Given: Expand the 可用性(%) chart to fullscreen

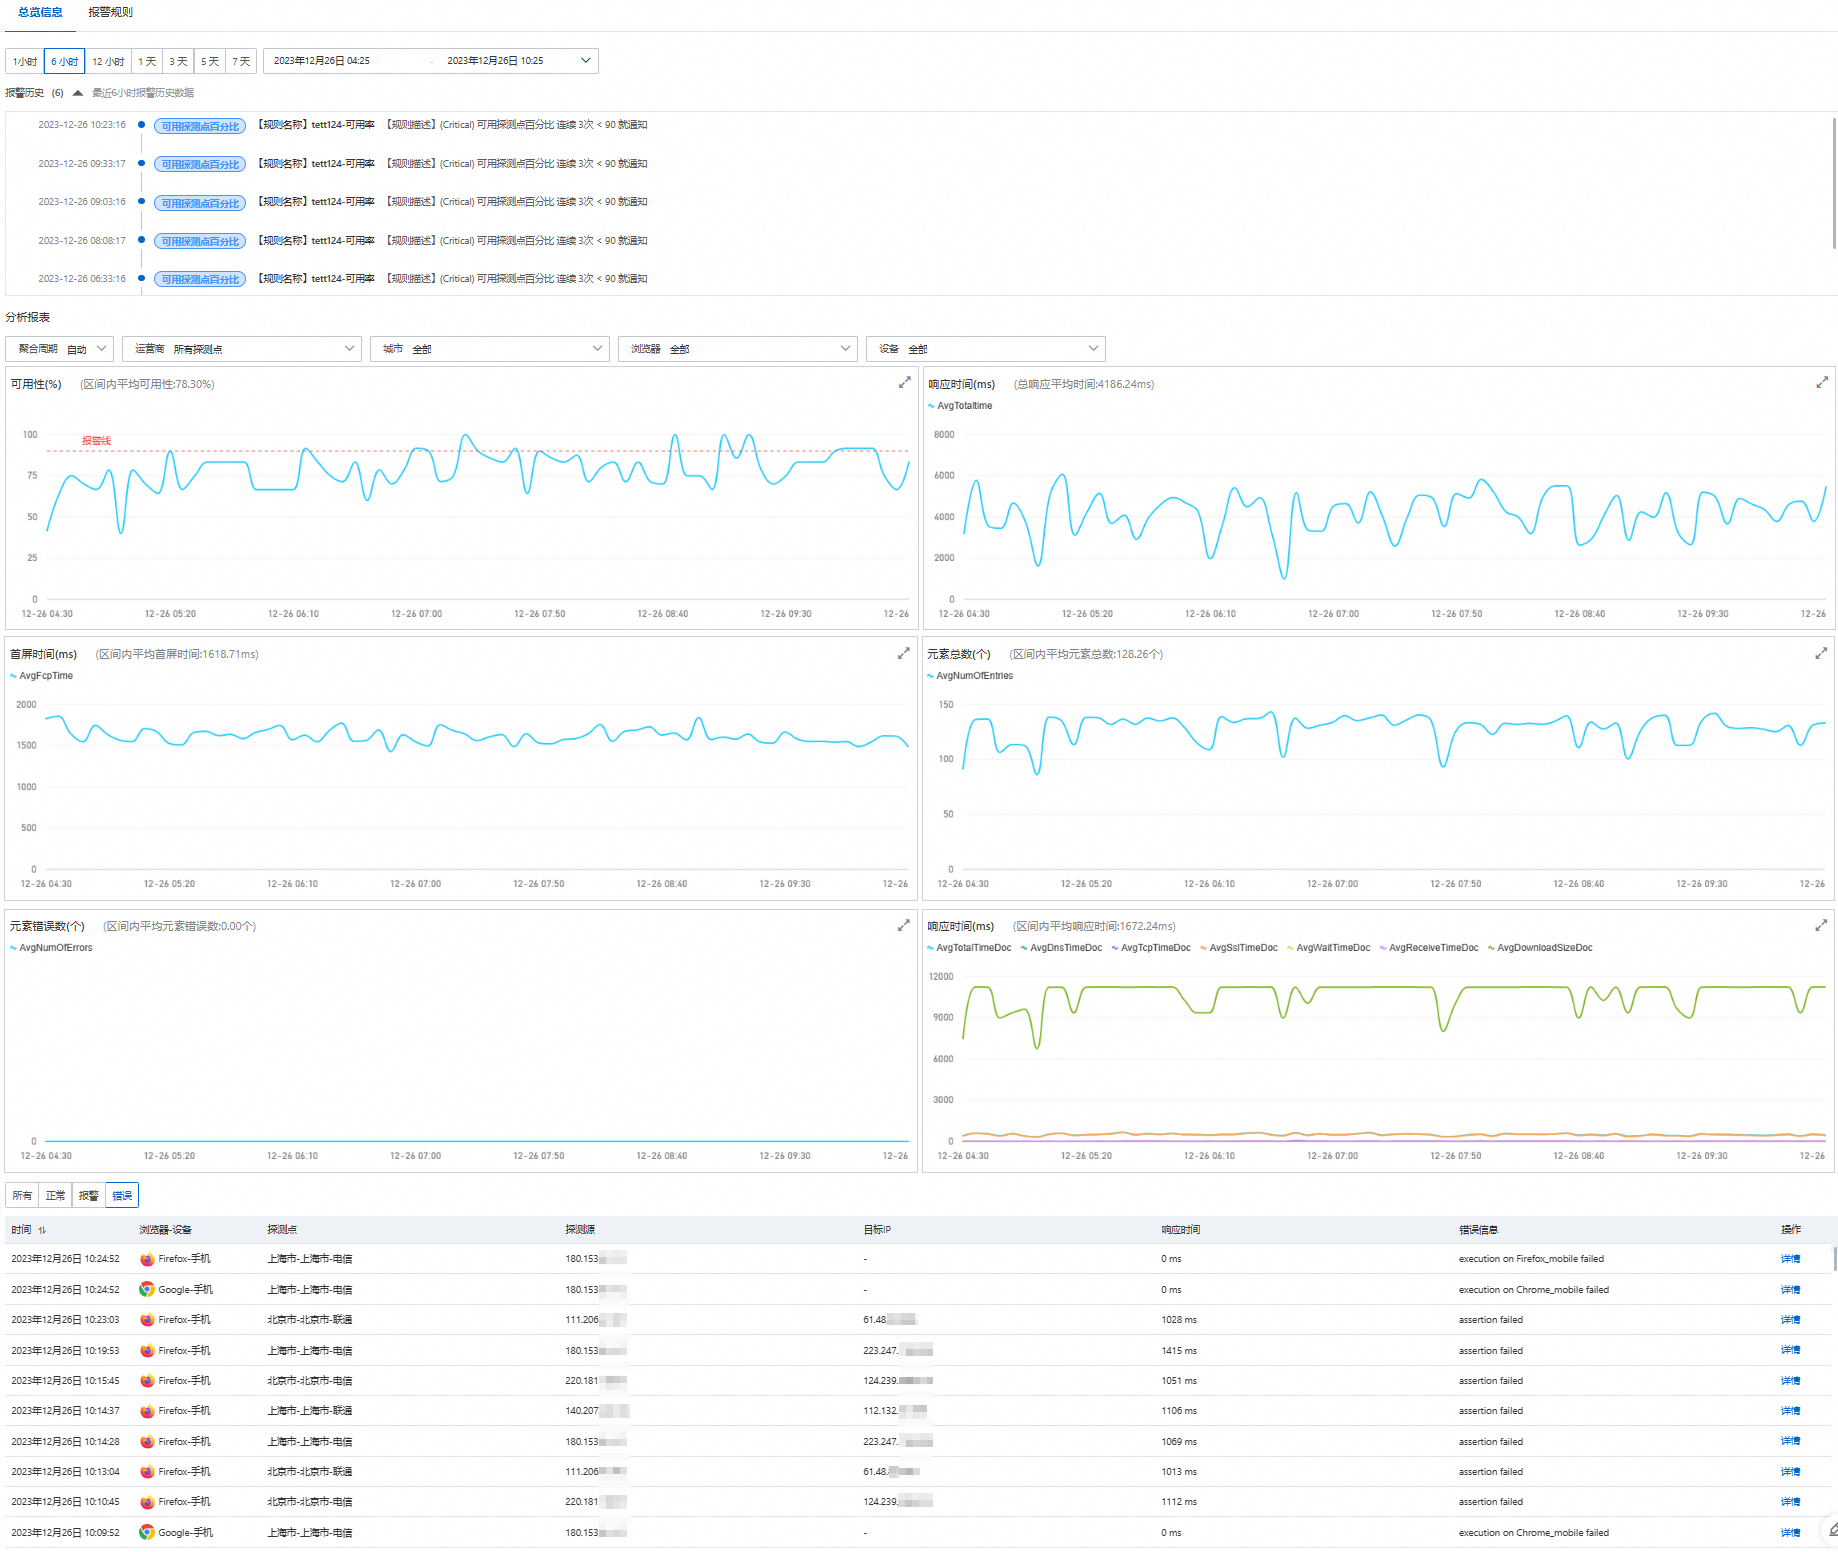Looking at the screenshot, I should [904, 383].
